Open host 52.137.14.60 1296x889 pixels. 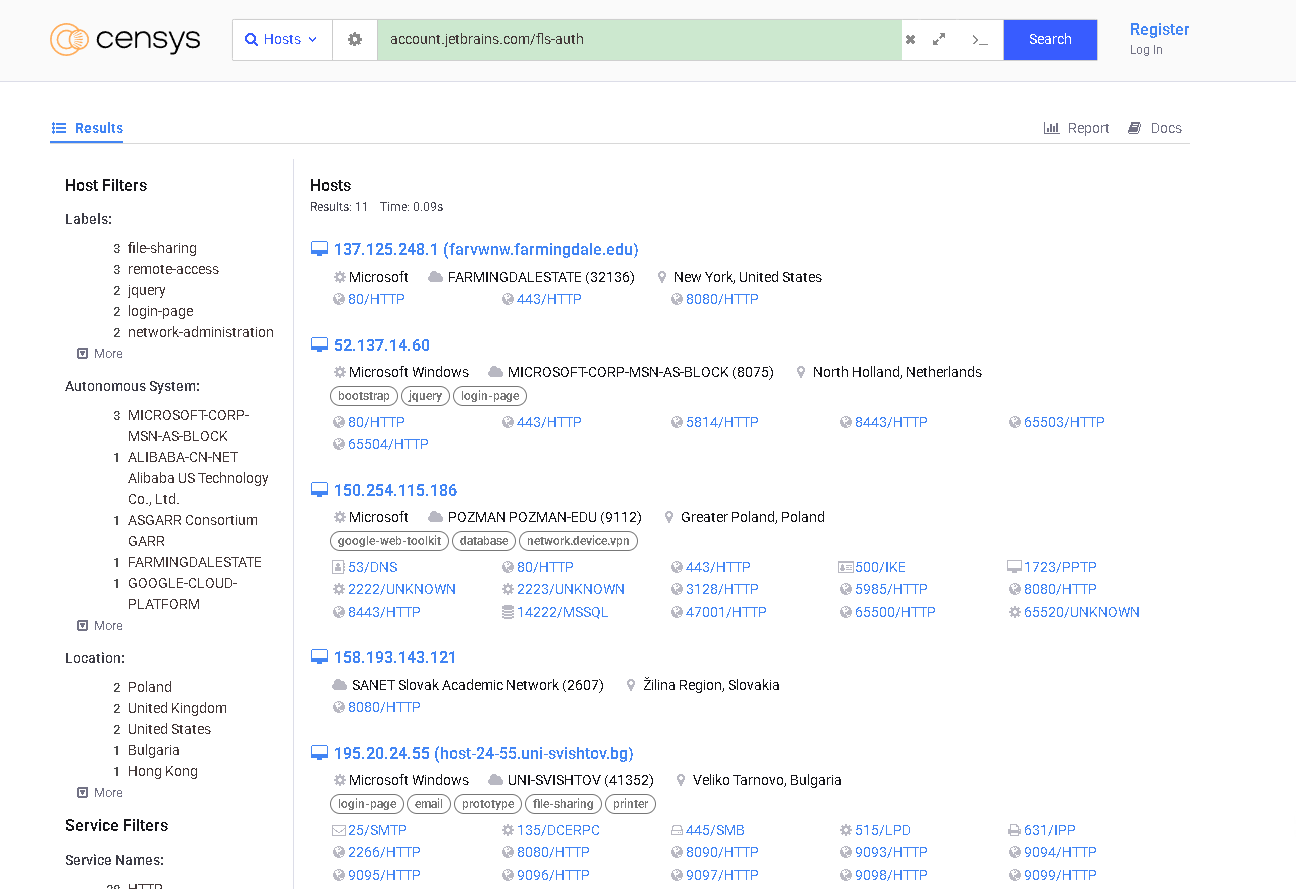(x=382, y=345)
